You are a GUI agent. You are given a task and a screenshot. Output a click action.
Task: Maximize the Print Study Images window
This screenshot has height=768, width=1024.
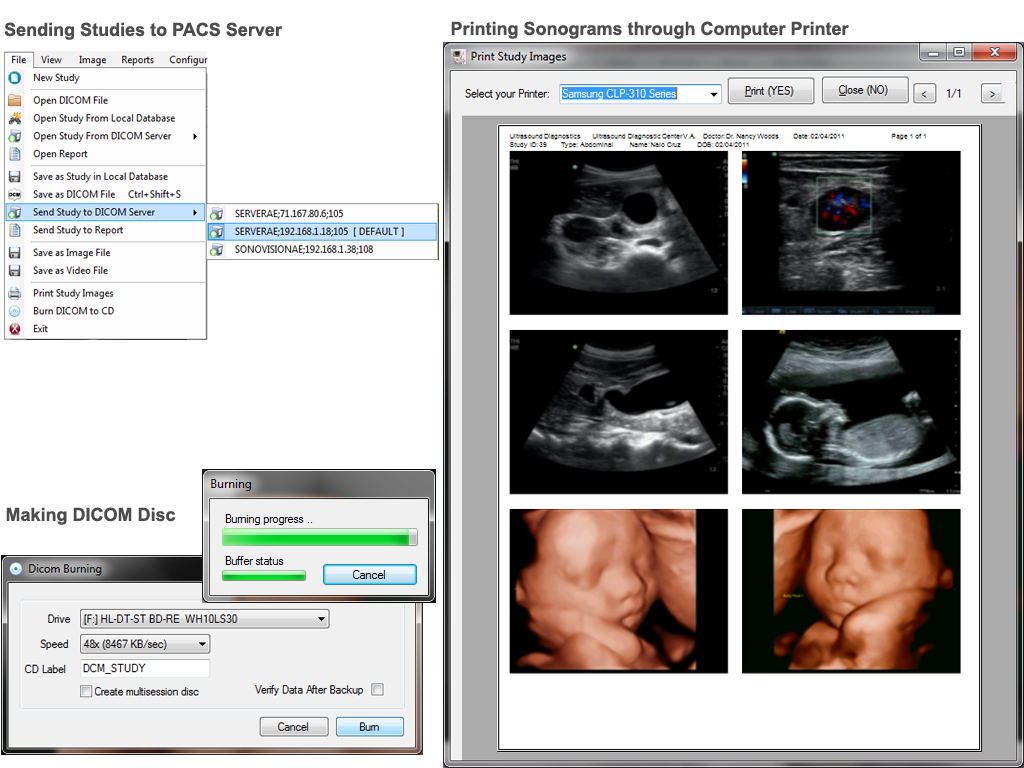click(959, 52)
